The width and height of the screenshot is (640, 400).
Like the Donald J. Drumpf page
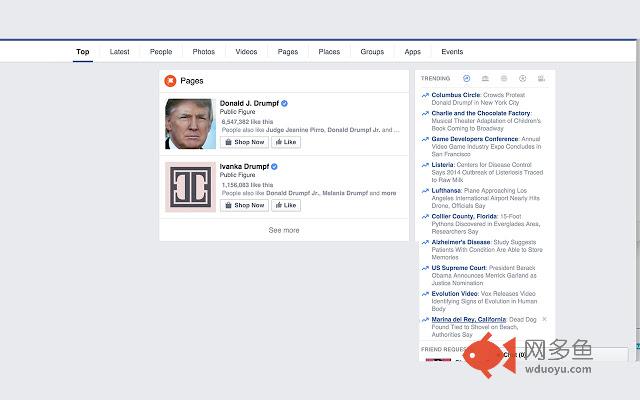tap(286, 142)
